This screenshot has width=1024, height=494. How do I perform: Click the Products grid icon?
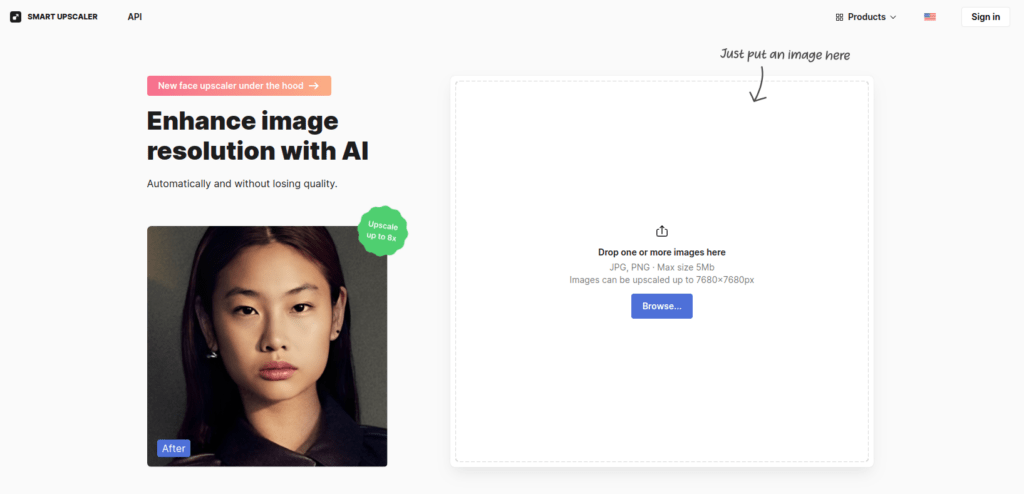coord(839,18)
